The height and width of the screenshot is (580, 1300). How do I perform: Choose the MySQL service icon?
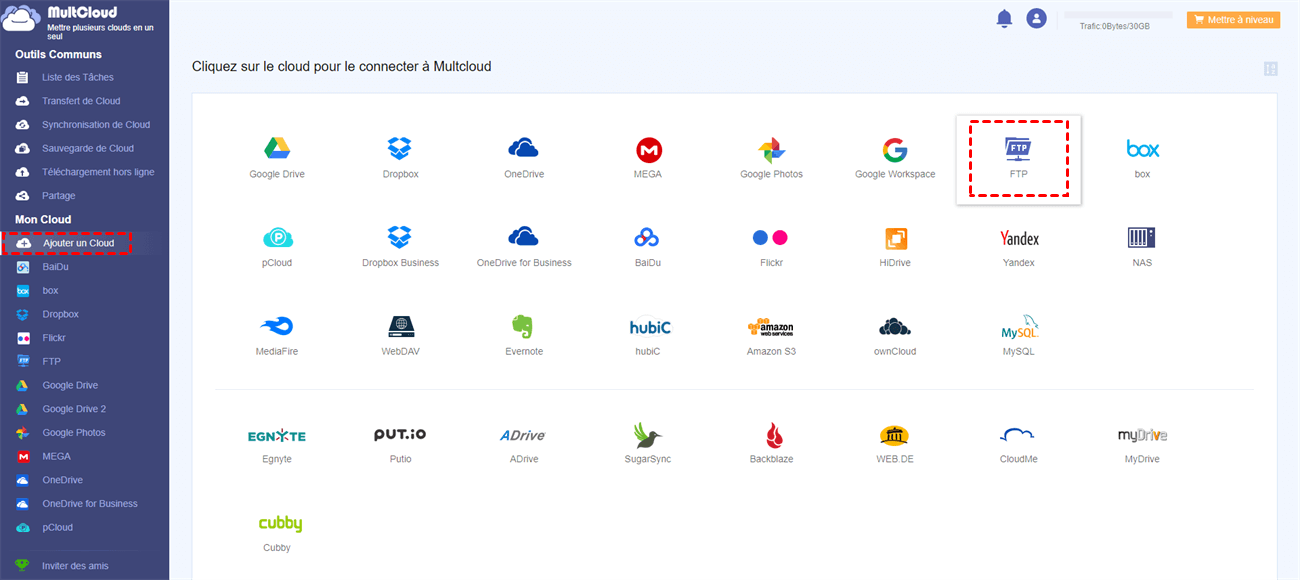[x=1019, y=327]
